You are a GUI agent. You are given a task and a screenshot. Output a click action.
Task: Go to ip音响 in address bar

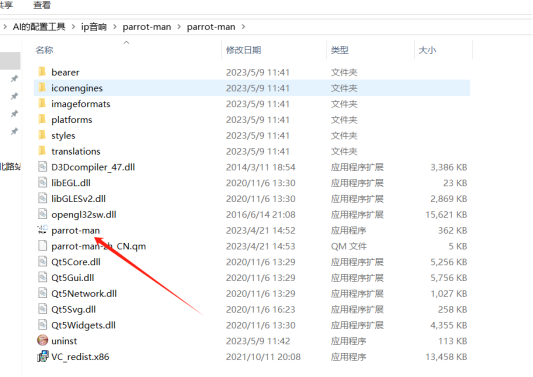tap(93, 27)
